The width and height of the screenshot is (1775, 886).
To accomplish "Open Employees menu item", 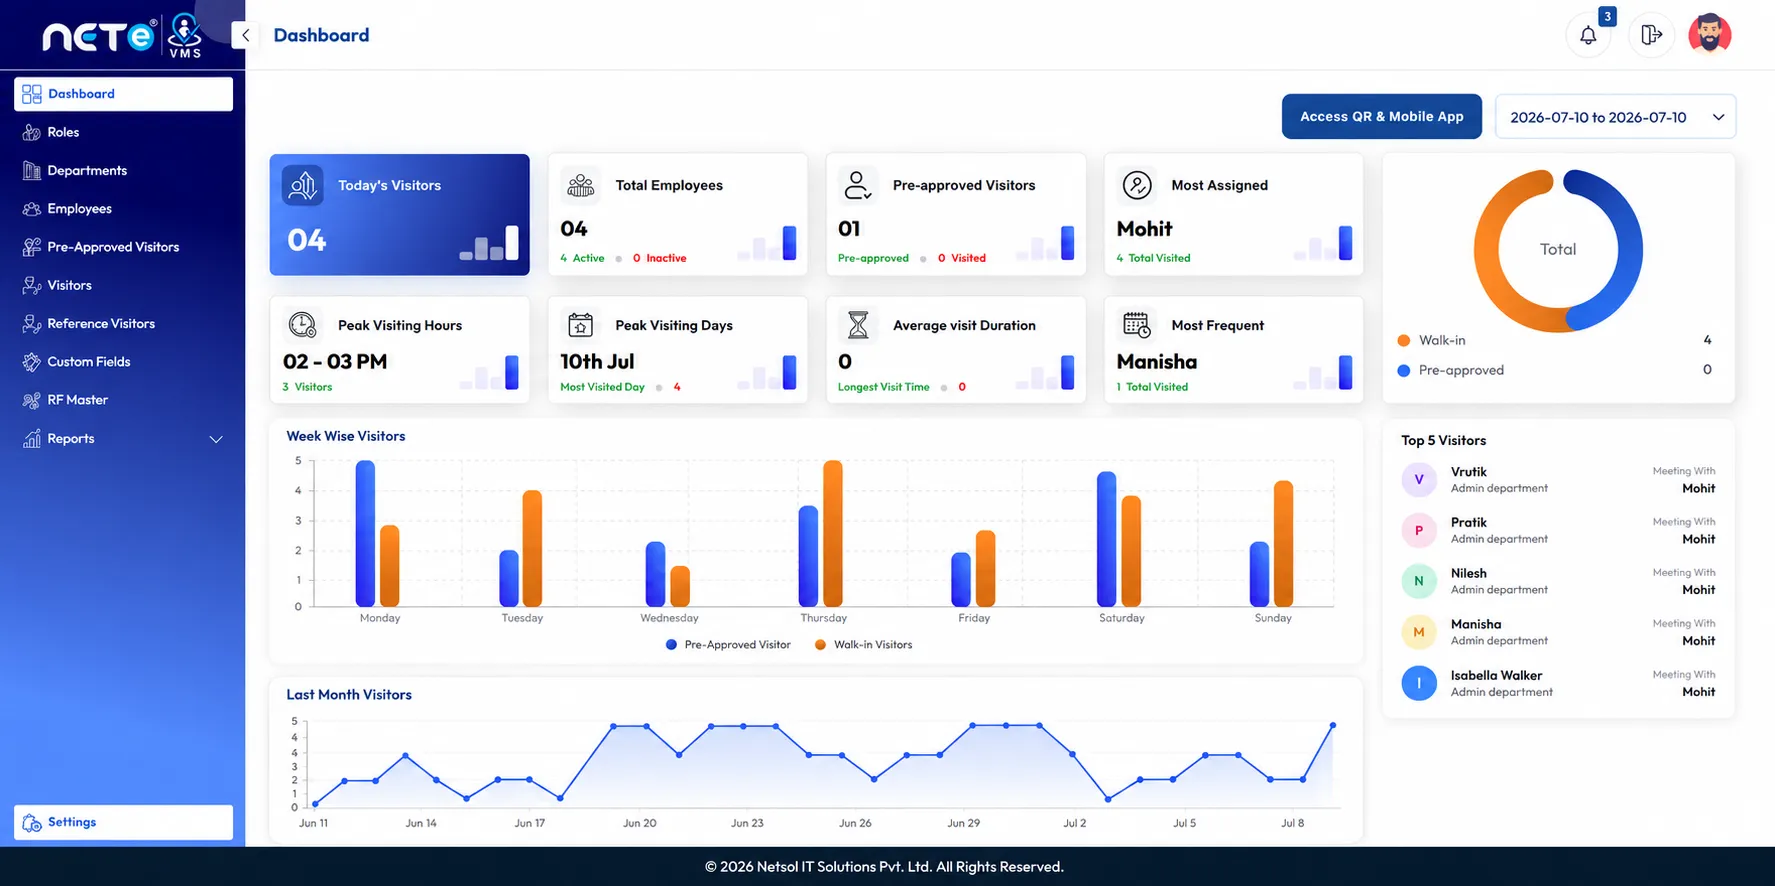I will click(x=79, y=209).
